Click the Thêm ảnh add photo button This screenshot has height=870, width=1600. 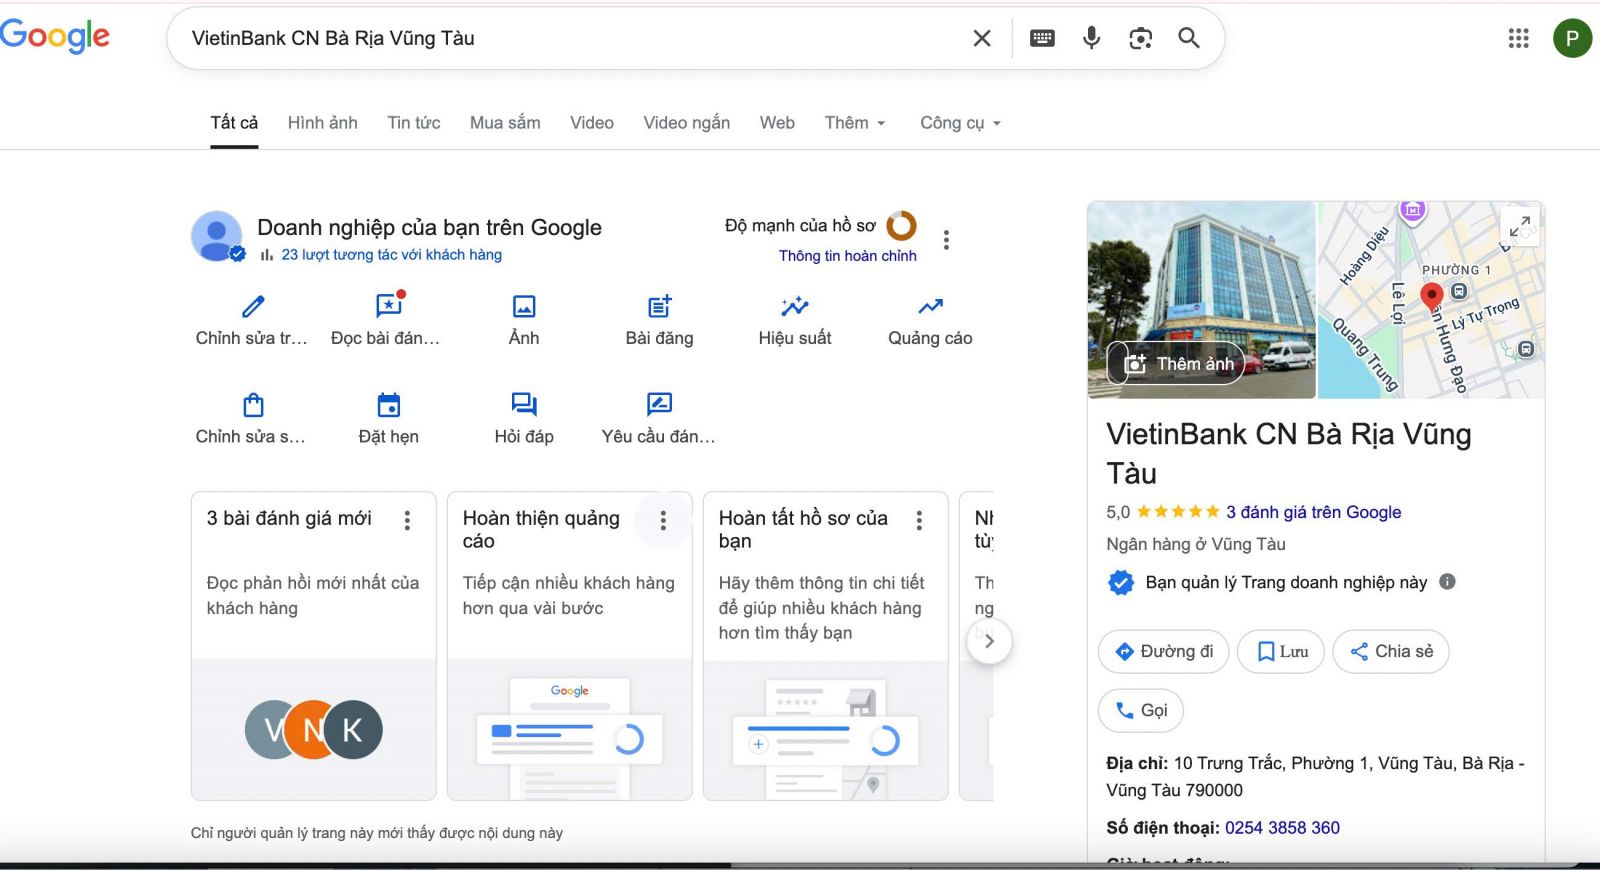[1177, 364]
